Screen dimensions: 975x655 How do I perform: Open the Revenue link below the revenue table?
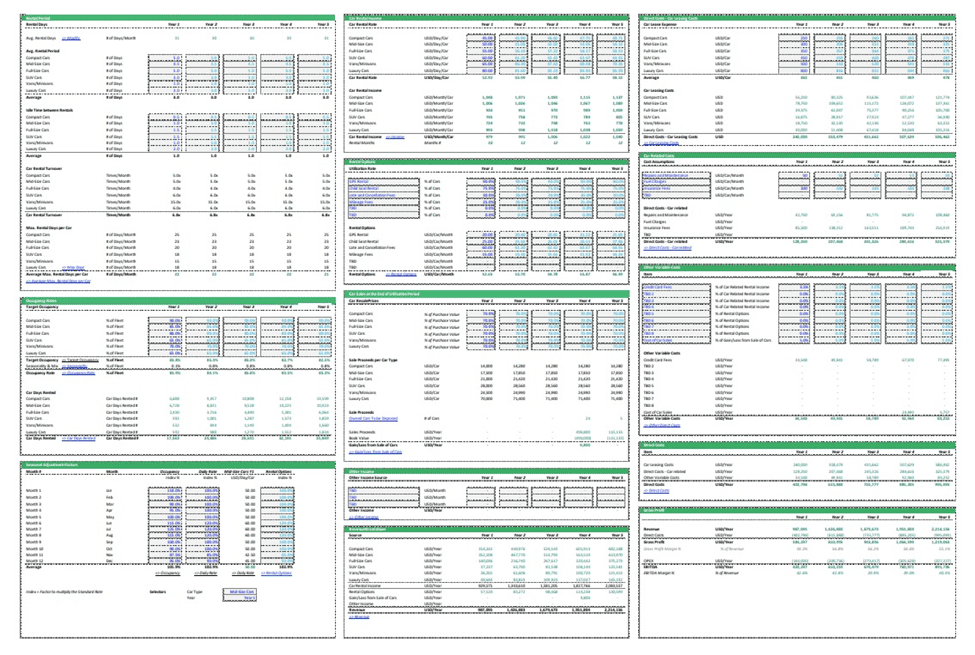point(359,617)
